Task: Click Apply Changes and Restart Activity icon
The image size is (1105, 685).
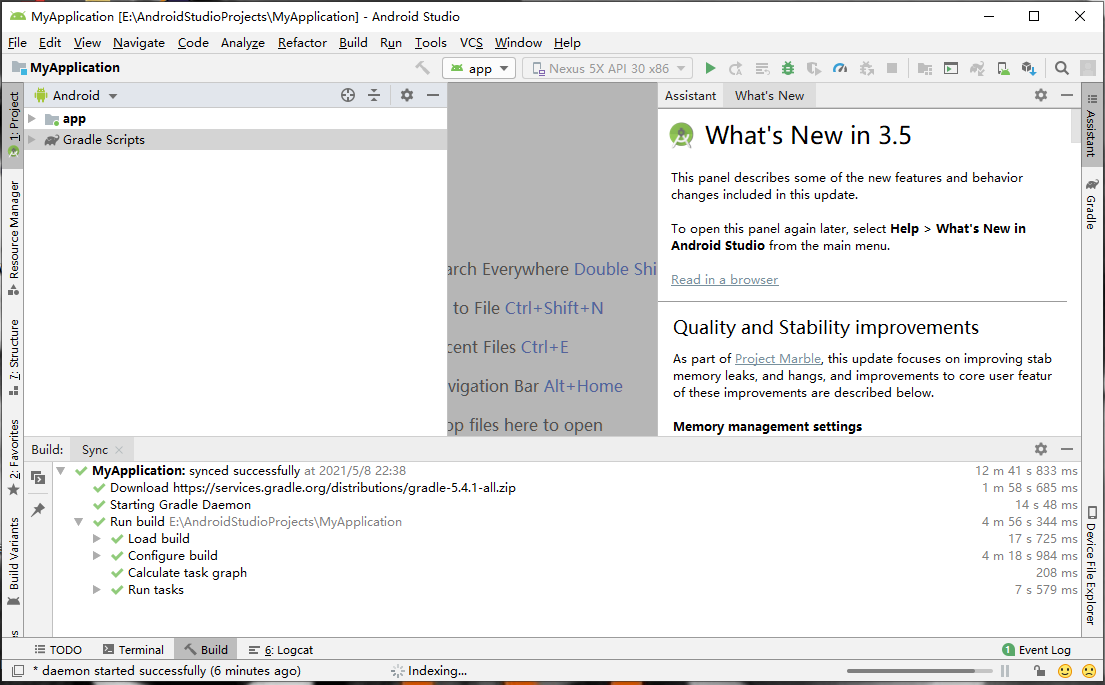Action: click(736, 68)
